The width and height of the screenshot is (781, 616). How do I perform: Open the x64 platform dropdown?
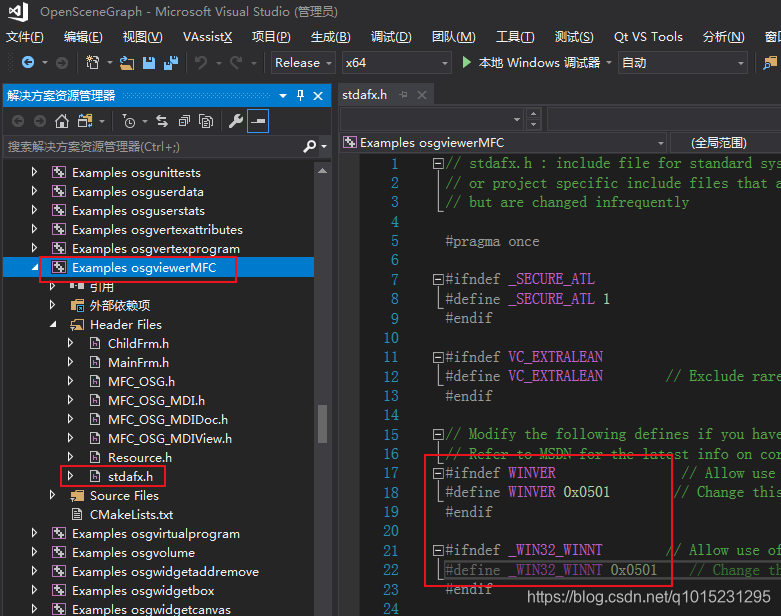click(396, 63)
